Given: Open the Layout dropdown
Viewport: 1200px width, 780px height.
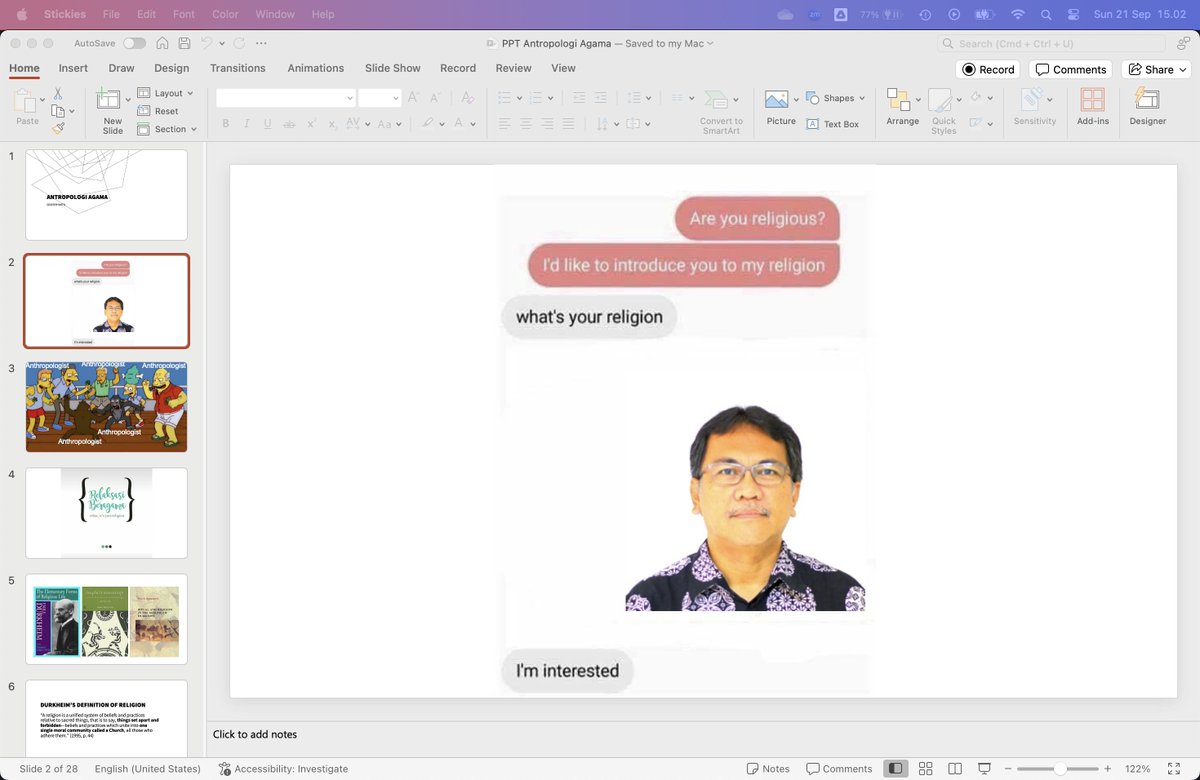Looking at the screenshot, I should coord(165,93).
